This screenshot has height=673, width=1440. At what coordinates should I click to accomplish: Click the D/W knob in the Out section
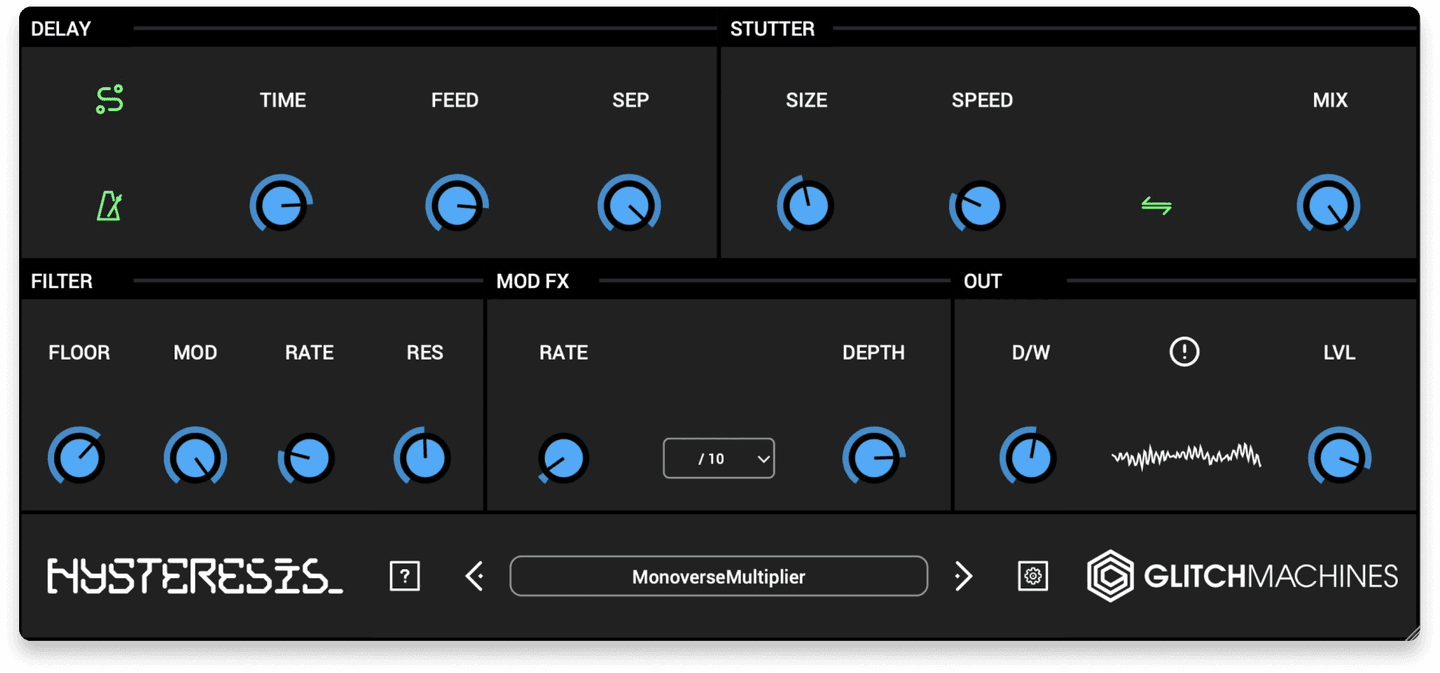point(1031,457)
